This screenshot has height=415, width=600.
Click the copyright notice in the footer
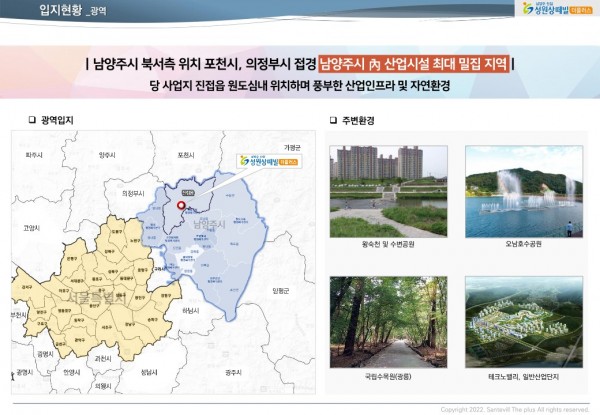click(515, 409)
